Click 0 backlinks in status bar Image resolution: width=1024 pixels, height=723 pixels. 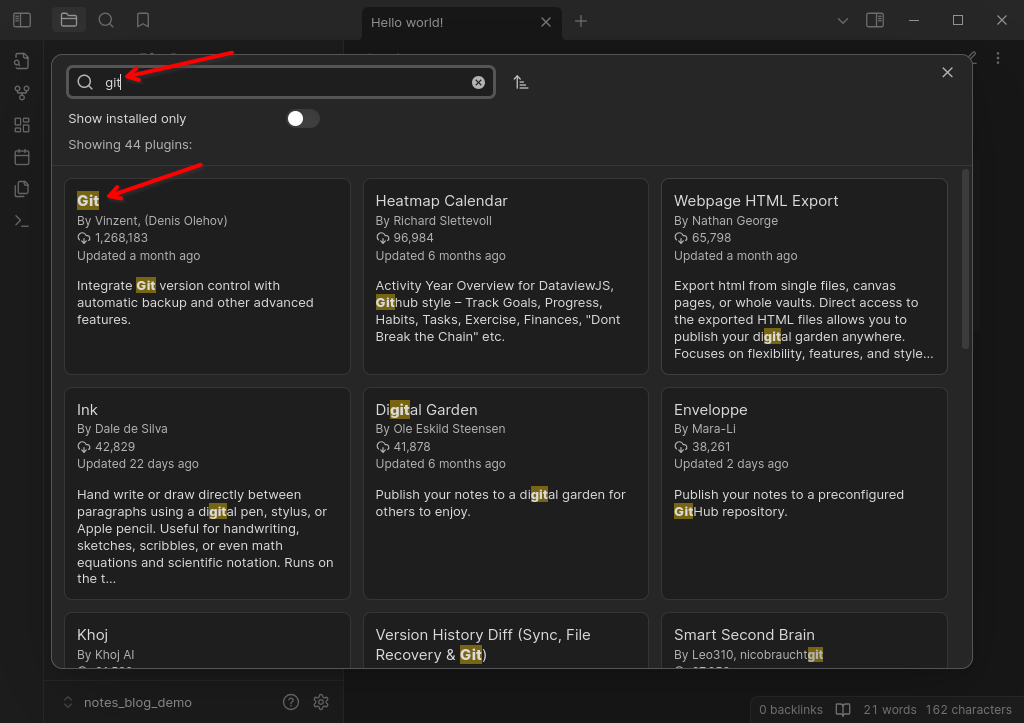(x=790, y=709)
